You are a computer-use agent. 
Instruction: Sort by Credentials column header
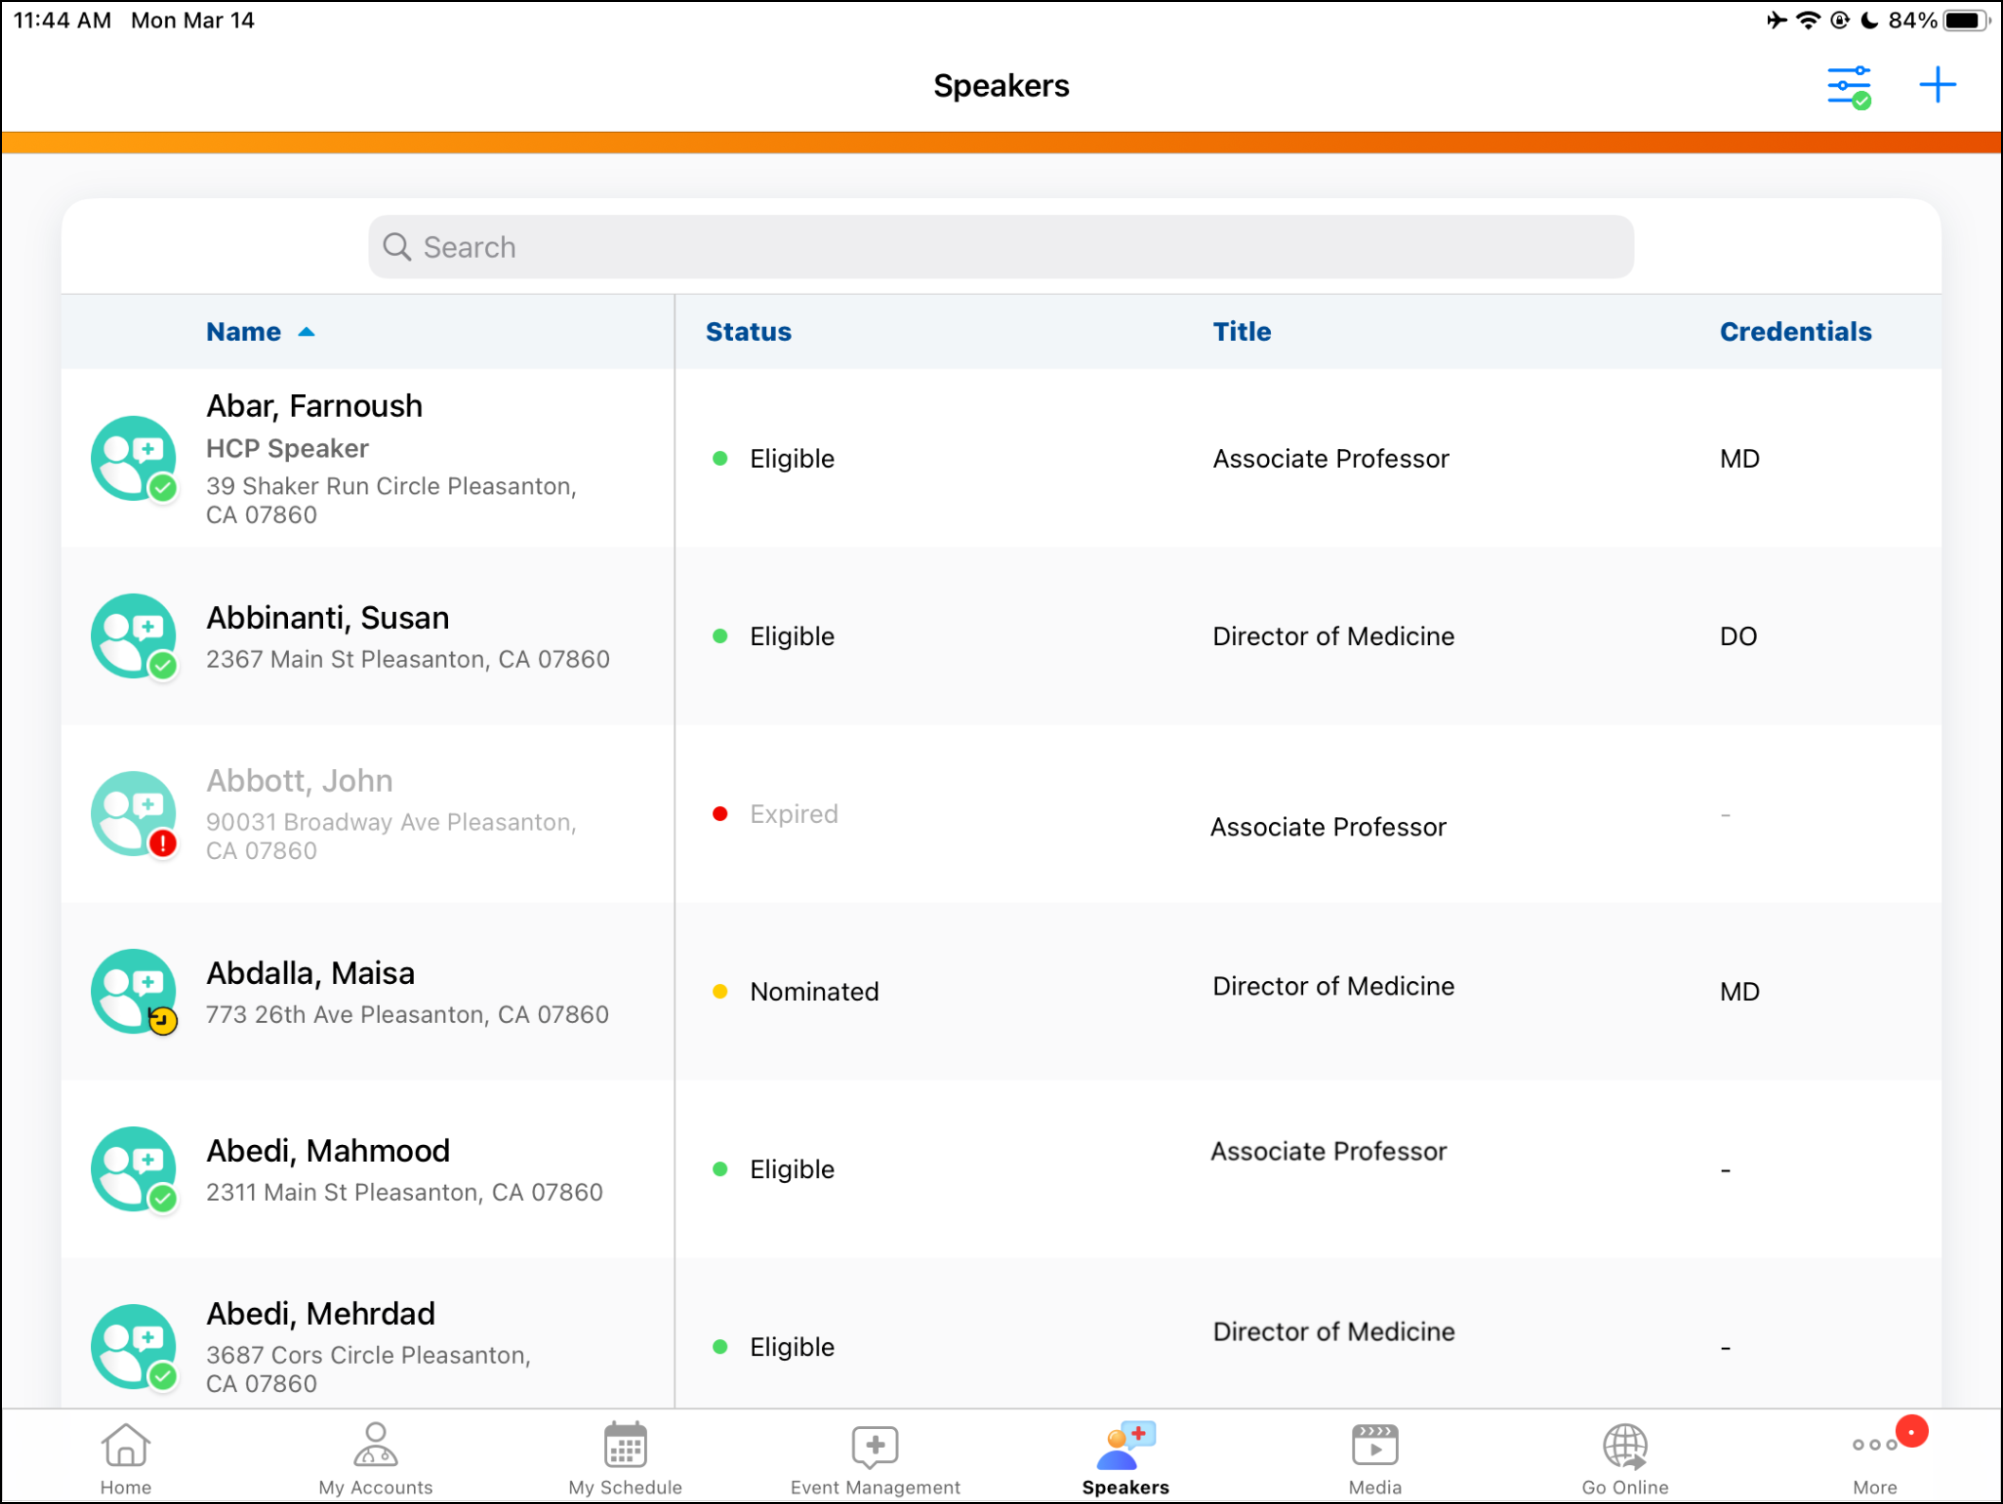pos(1794,332)
